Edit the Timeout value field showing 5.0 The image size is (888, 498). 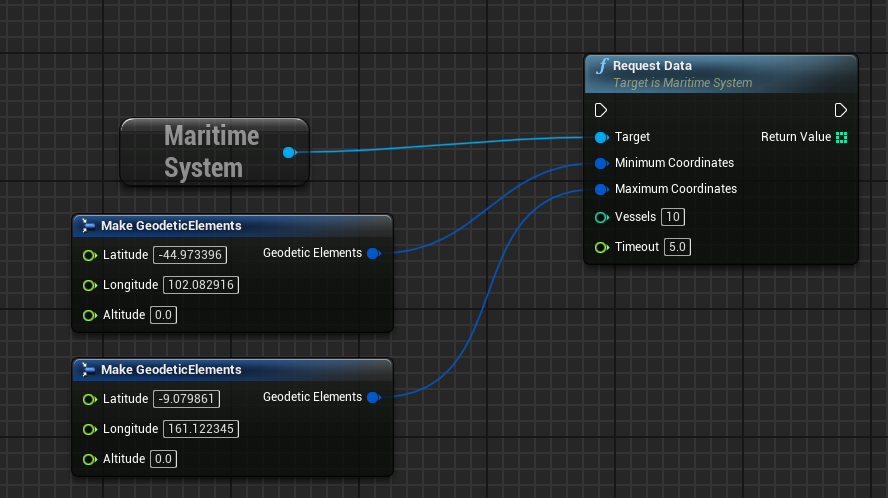point(678,247)
